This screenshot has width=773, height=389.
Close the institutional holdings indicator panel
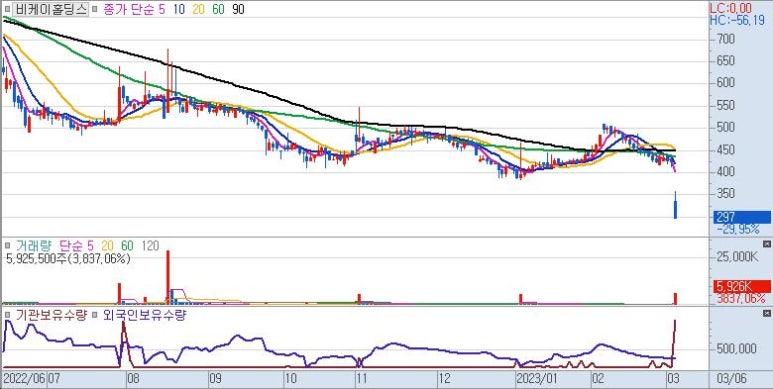pos(767,314)
